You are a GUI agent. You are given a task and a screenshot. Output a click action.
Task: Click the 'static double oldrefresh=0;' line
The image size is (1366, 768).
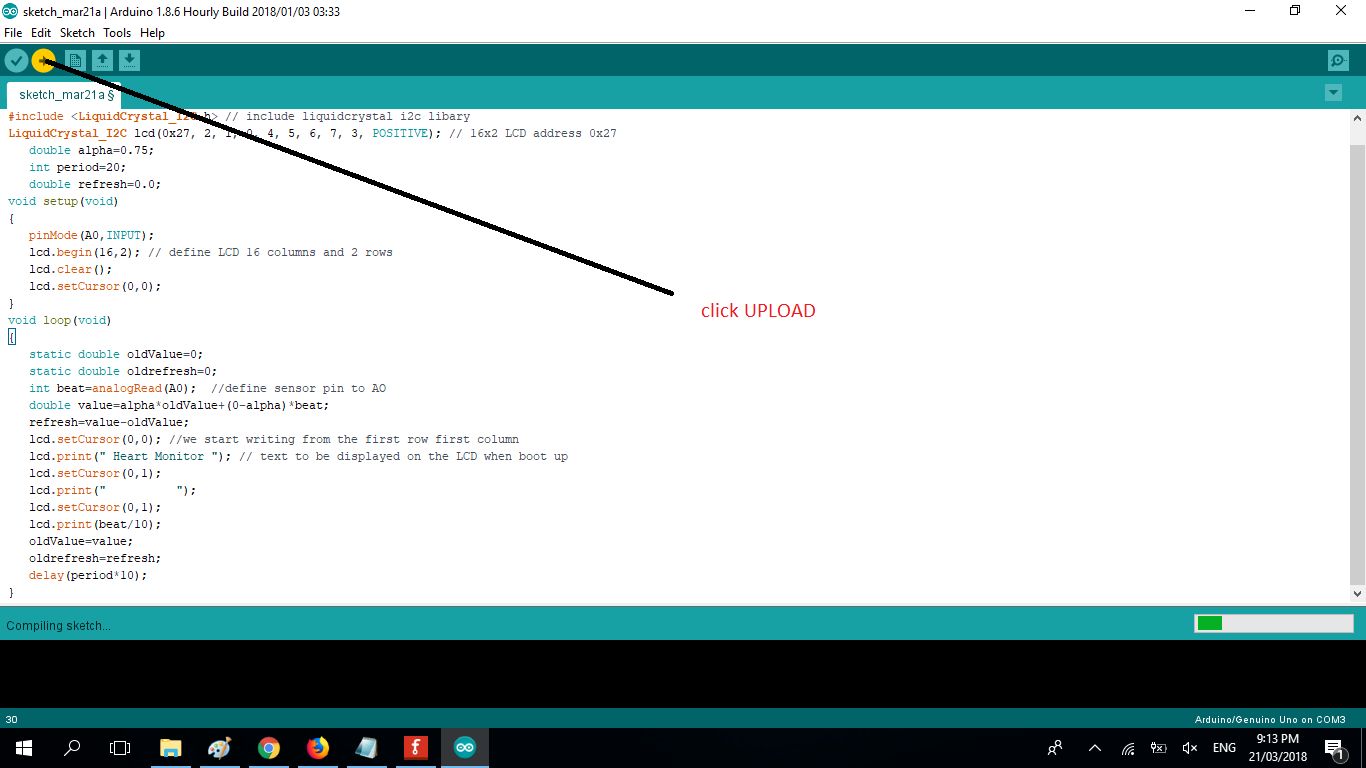(x=123, y=371)
